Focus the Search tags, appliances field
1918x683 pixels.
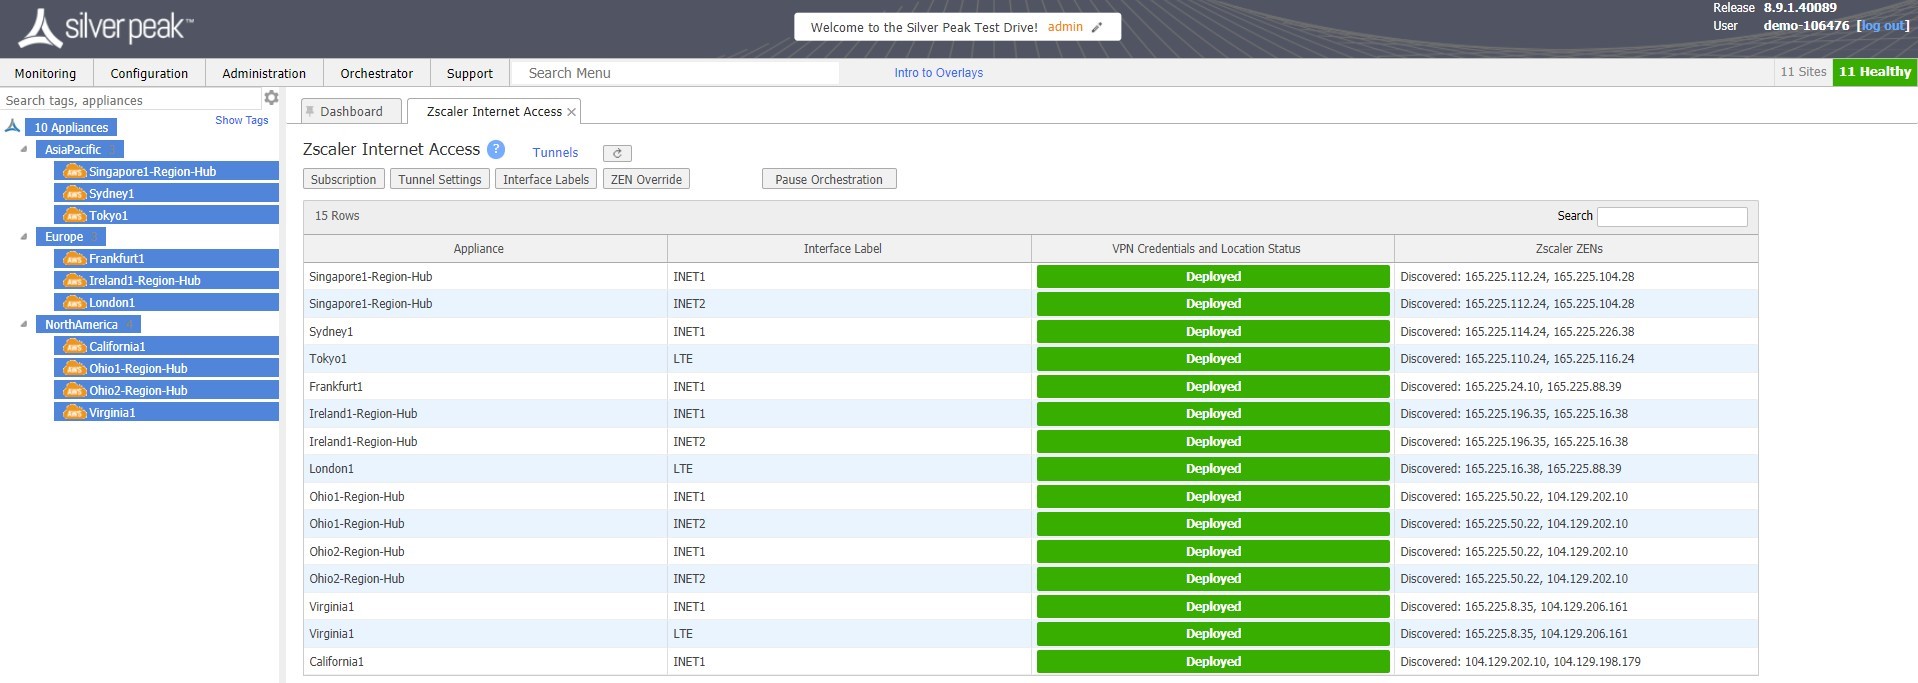coord(130,100)
